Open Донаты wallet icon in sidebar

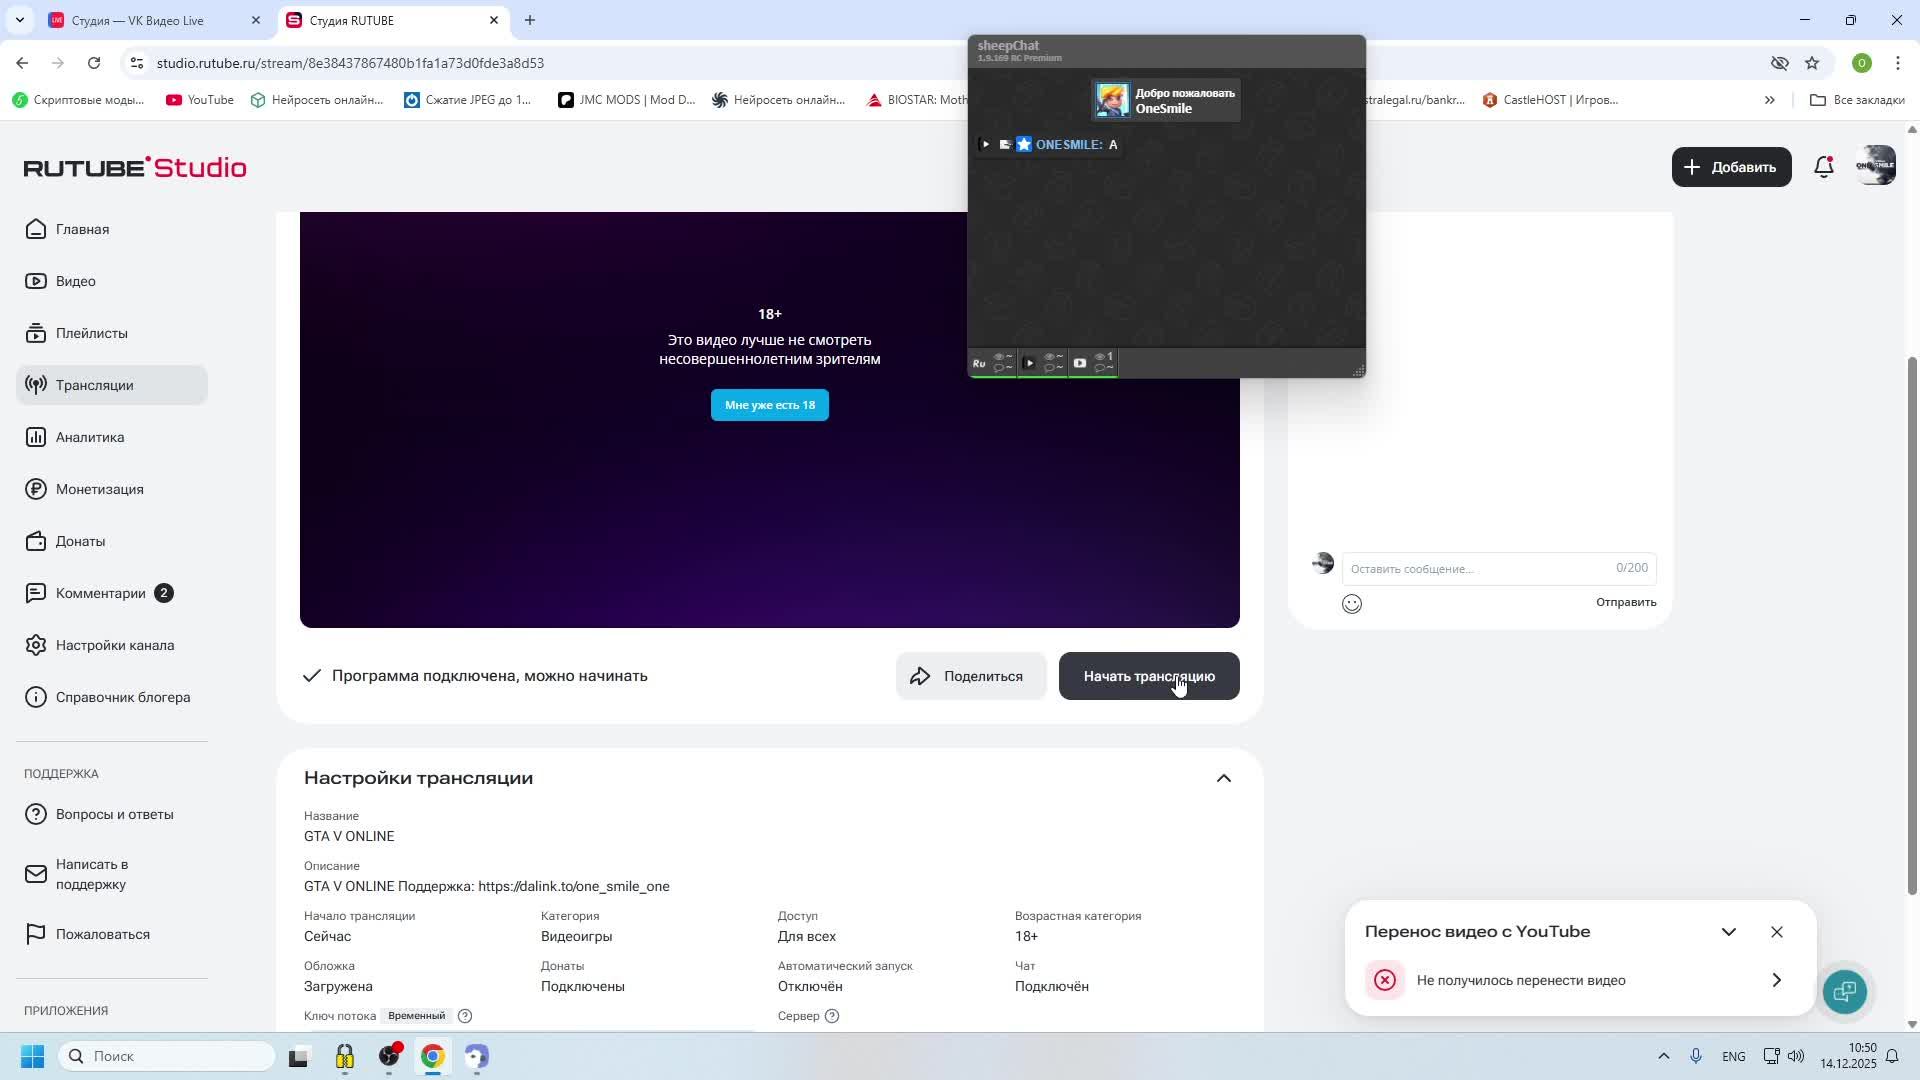36,541
